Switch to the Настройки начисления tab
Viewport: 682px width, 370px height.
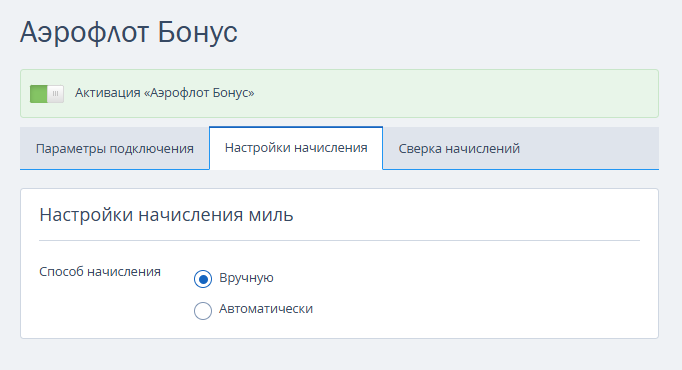[x=296, y=148]
